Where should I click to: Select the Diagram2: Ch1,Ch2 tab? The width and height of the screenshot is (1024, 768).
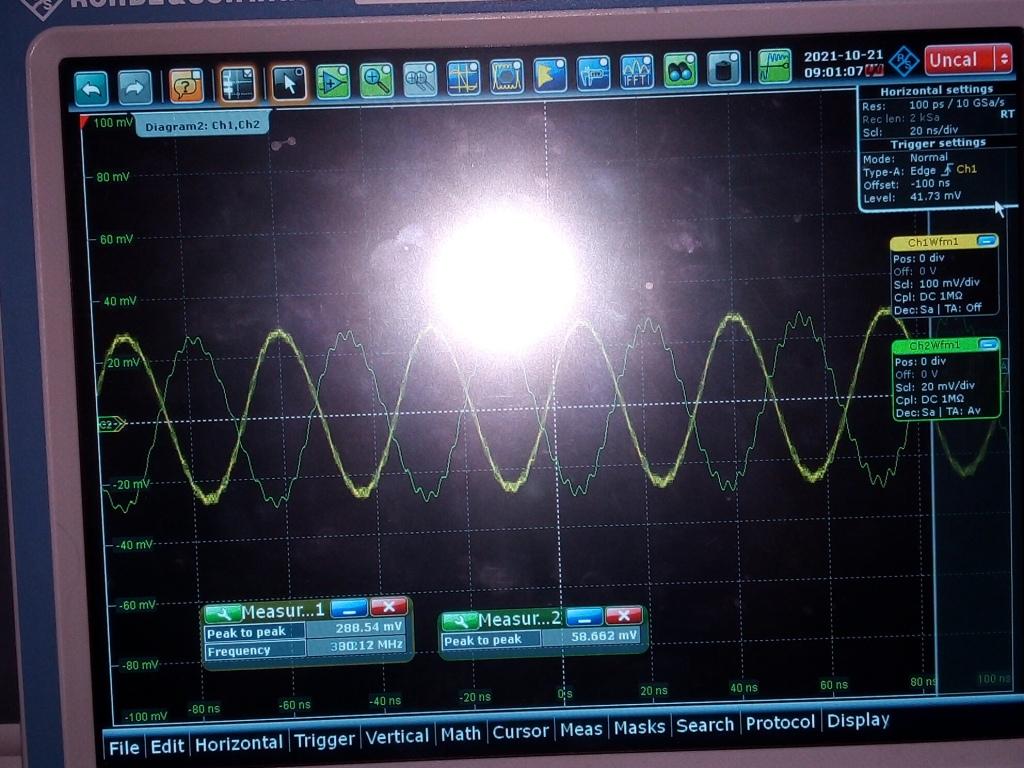tap(202, 125)
